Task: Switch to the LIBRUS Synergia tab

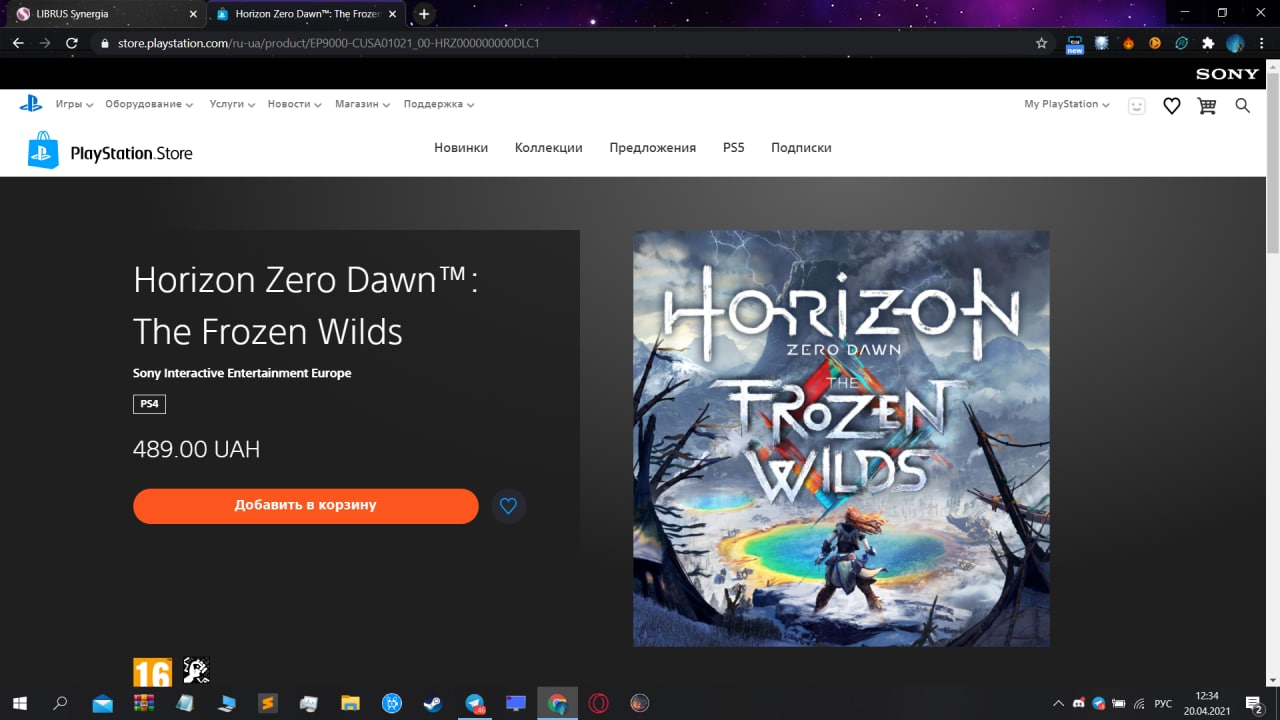Action: tap(104, 14)
